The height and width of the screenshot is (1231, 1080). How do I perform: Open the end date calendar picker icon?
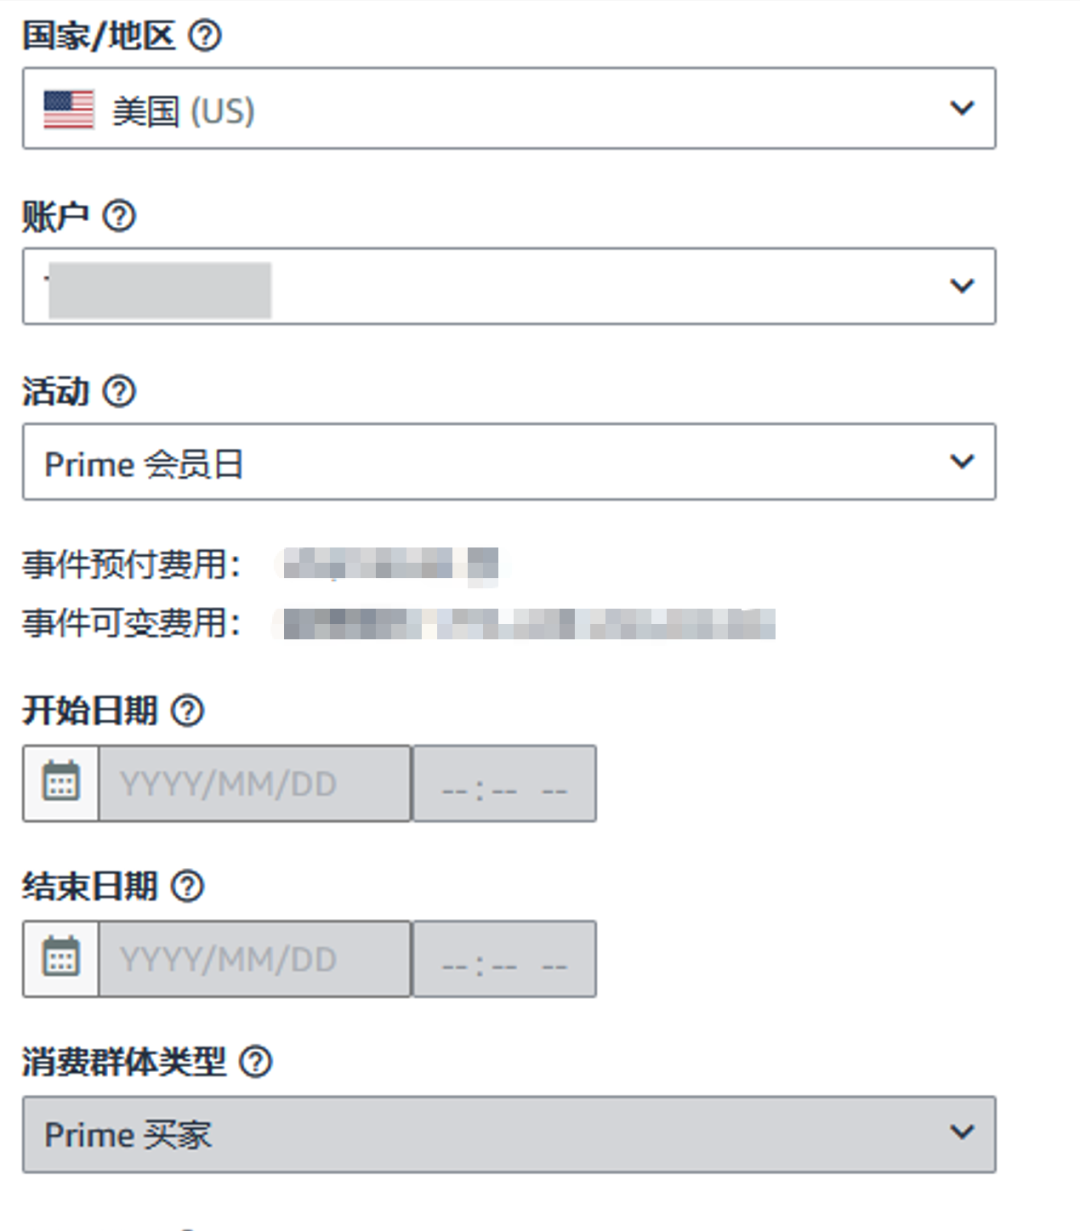(x=60, y=958)
